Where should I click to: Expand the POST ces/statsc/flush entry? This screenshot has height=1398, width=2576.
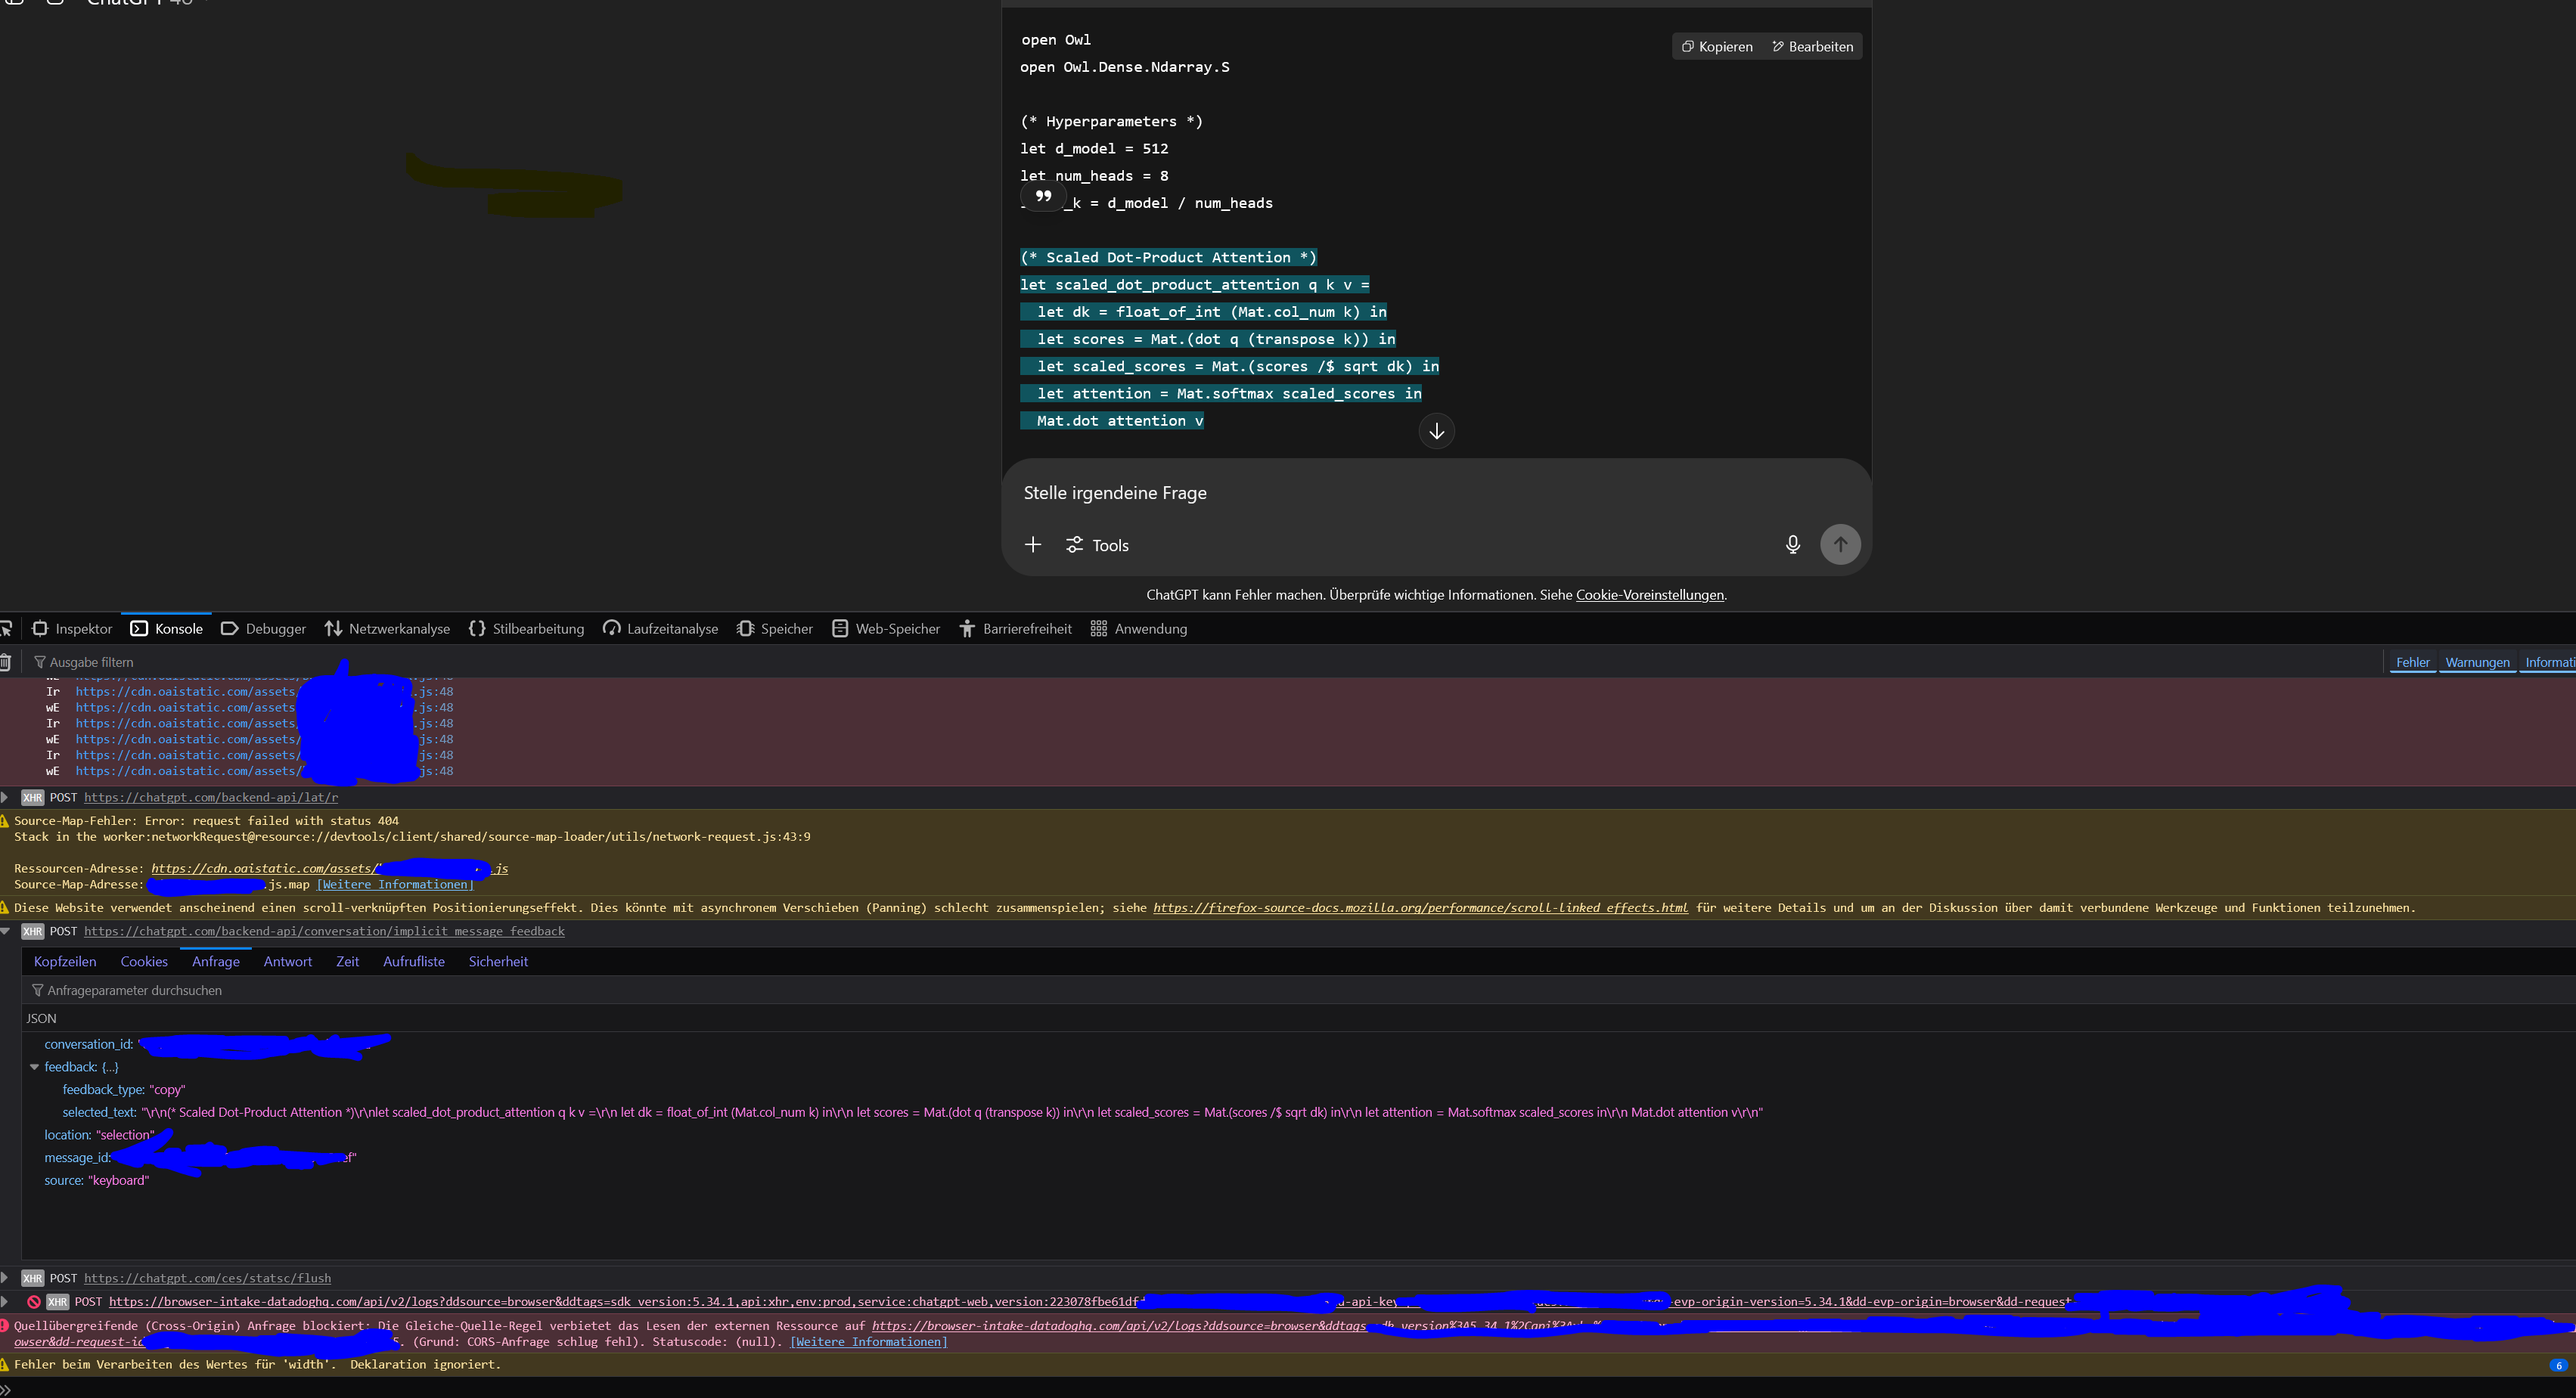pos(6,1277)
